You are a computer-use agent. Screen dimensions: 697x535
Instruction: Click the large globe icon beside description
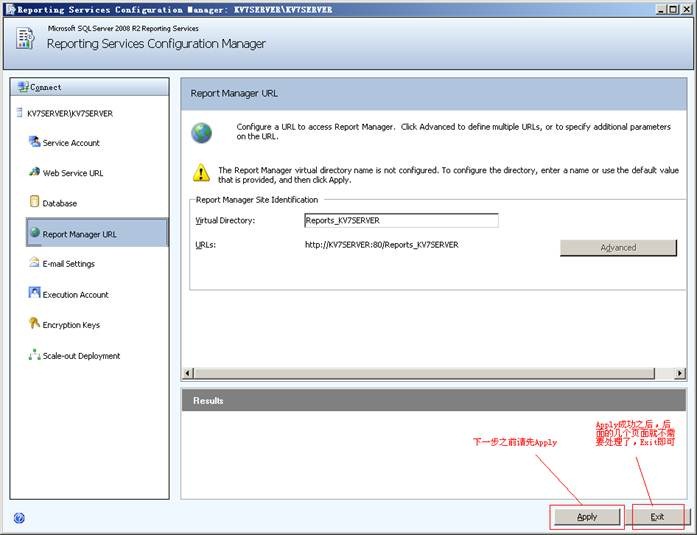point(201,133)
